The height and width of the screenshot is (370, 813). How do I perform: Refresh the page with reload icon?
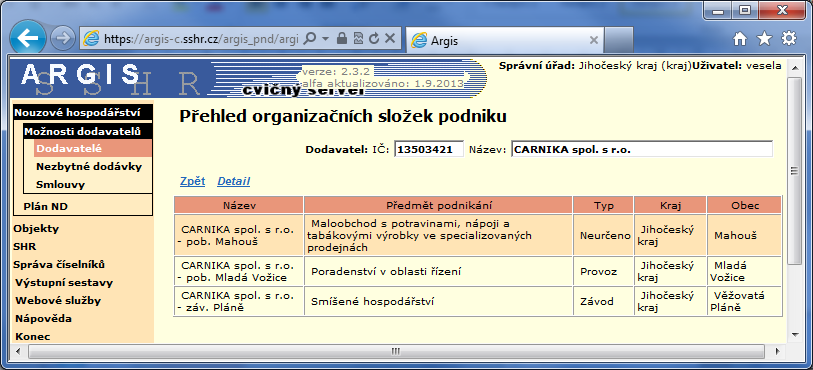tap(374, 38)
